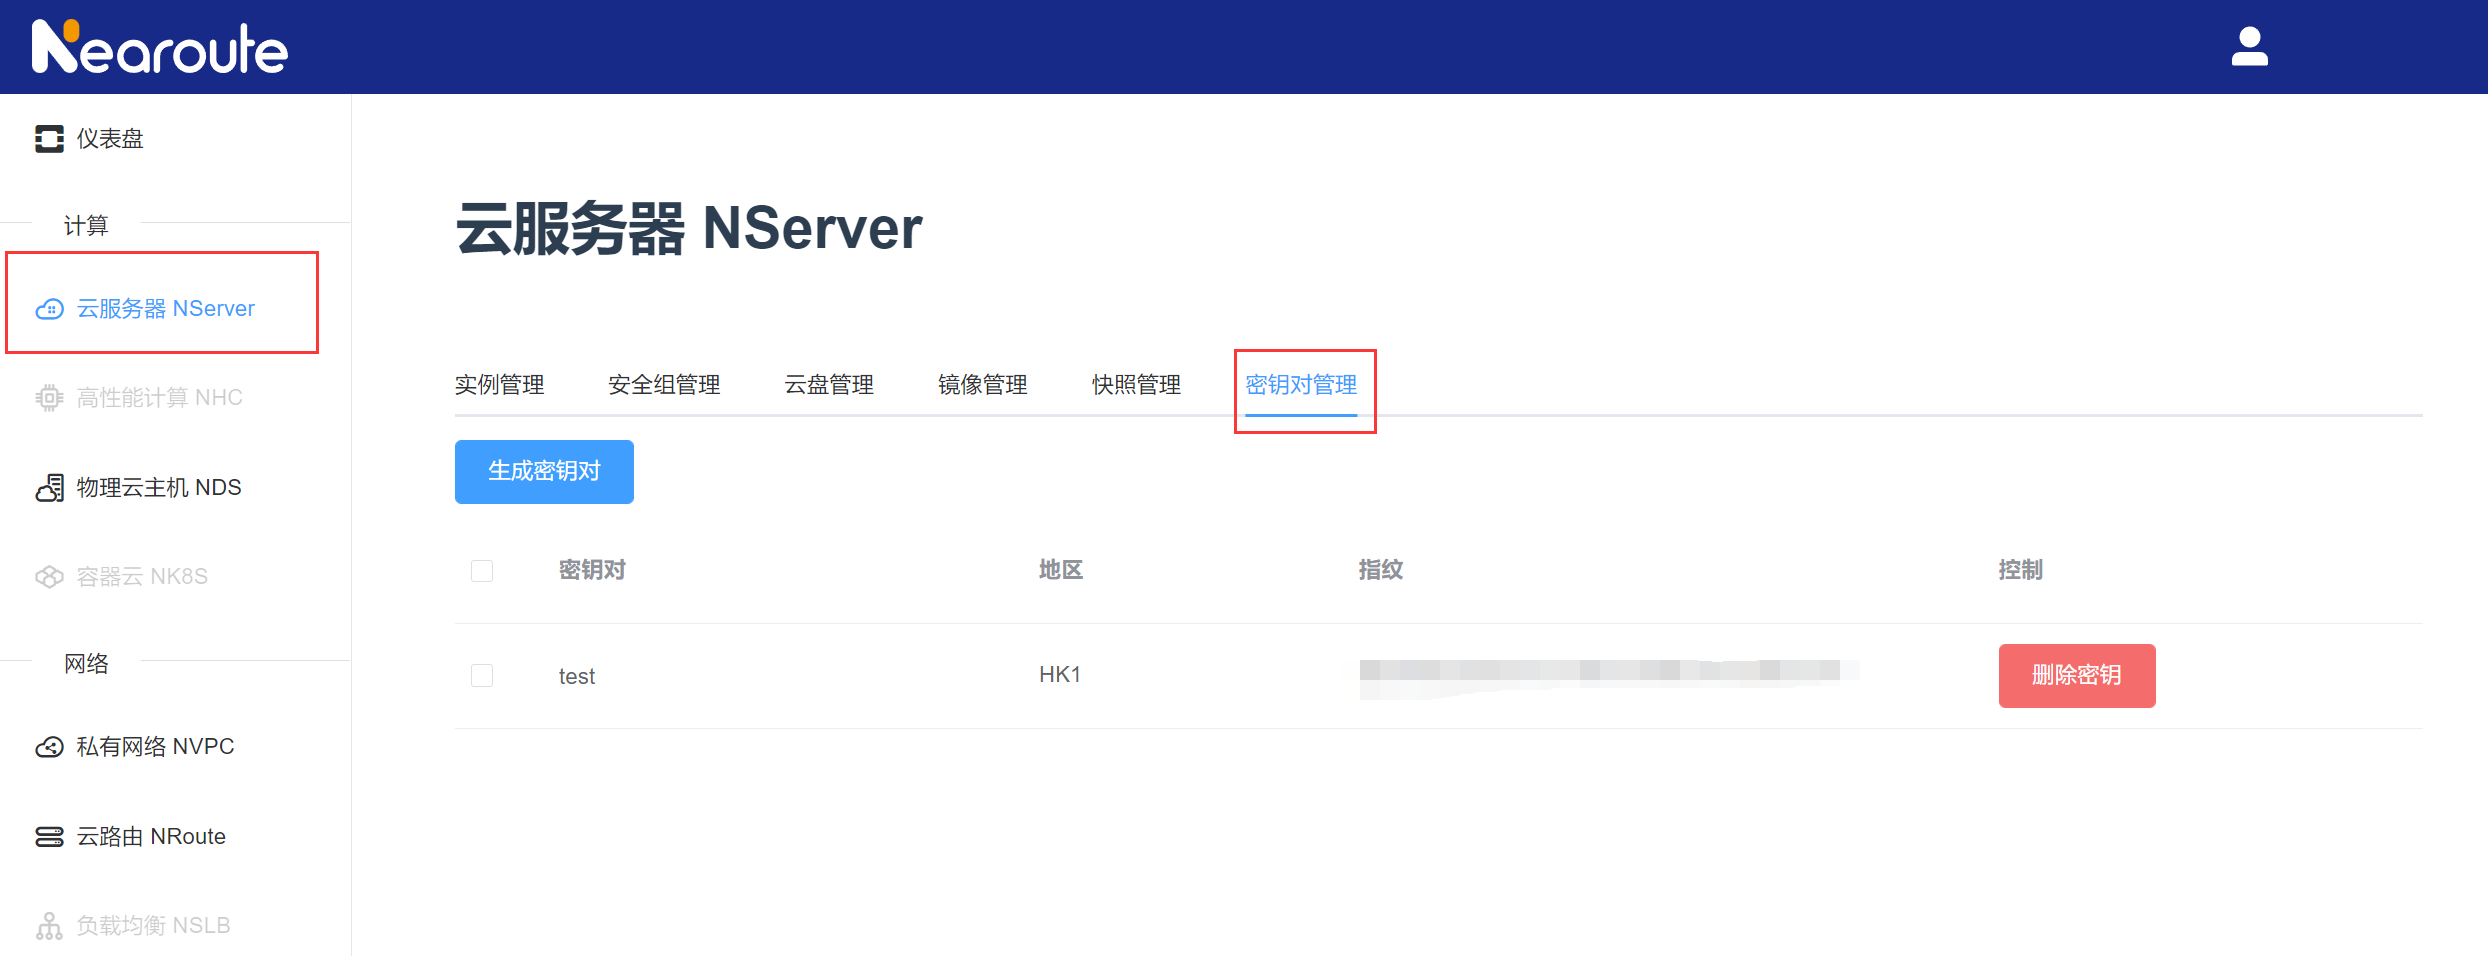Click the user account avatar icon
2488x956 pixels.
[x=2249, y=47]
